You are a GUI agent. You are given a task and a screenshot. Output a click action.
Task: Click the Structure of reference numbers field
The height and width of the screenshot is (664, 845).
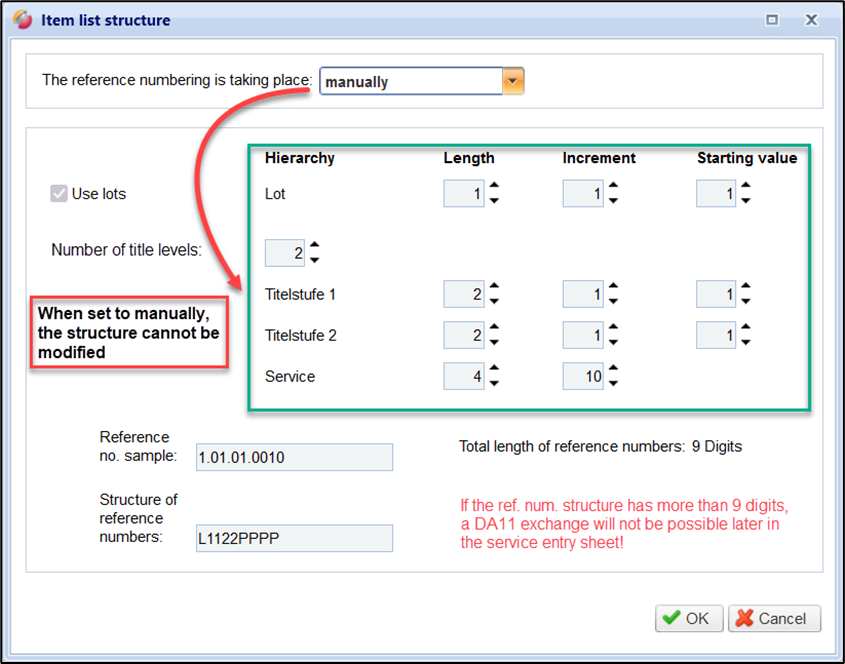click(x=295, y=539)
